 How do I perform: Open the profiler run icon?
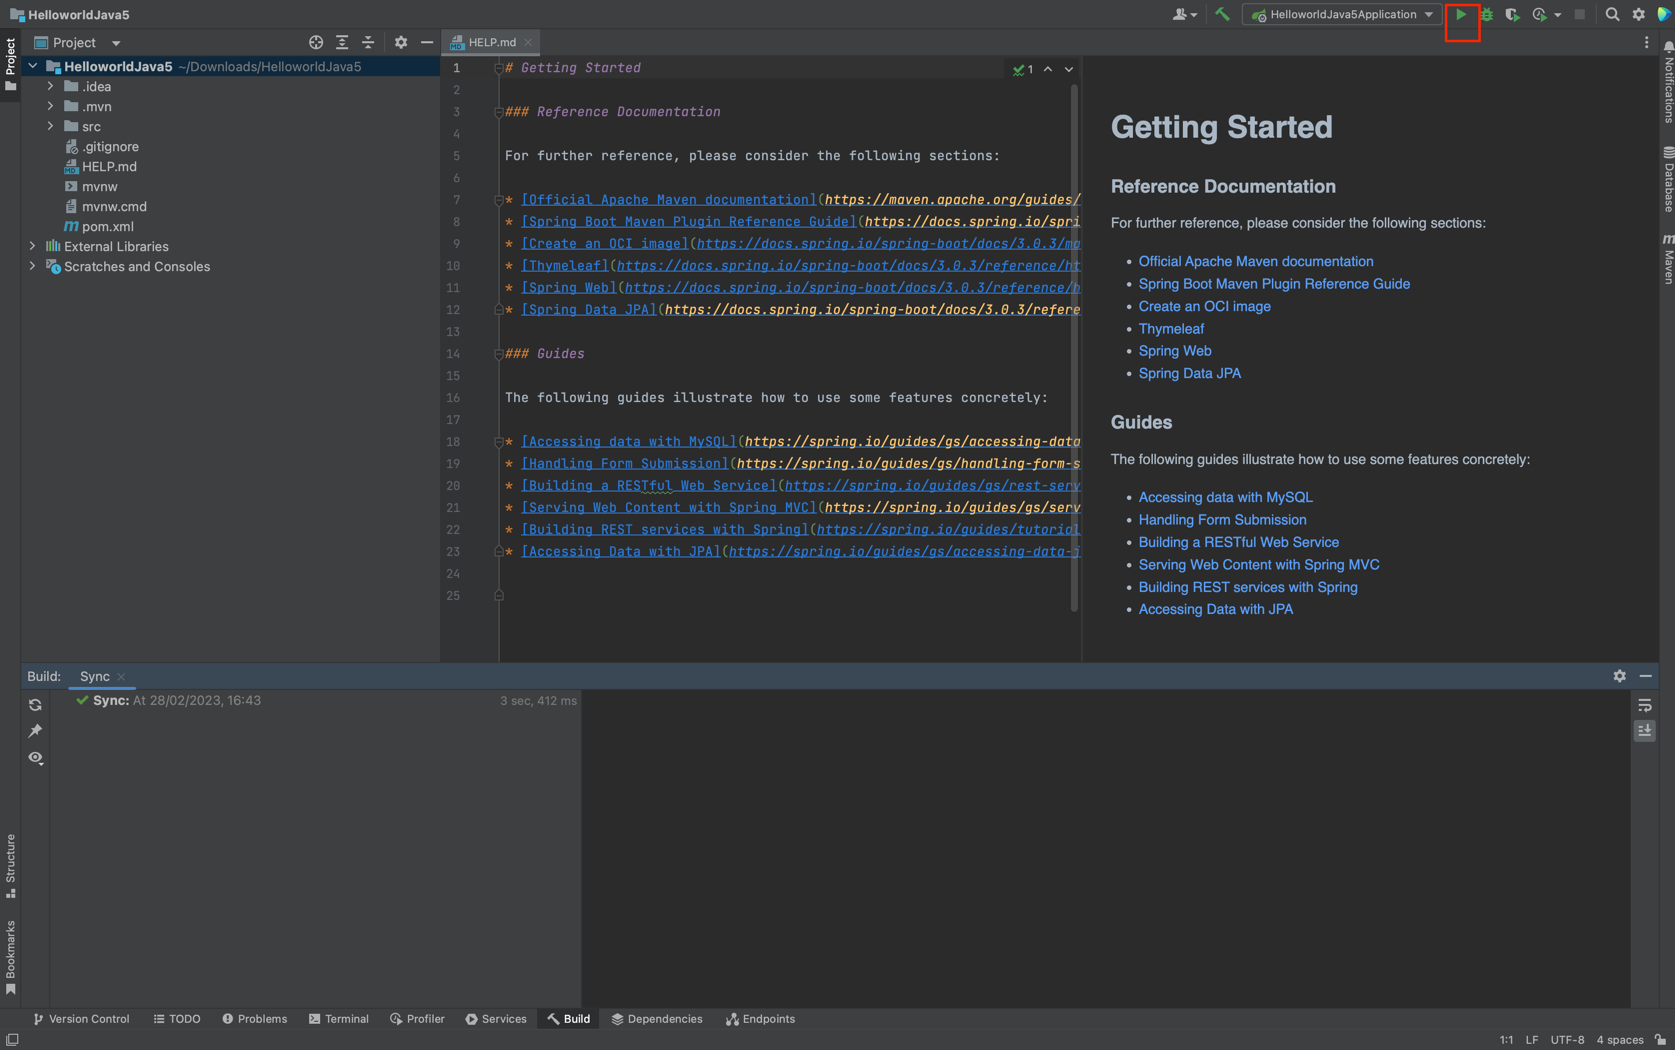(1539, 15)
